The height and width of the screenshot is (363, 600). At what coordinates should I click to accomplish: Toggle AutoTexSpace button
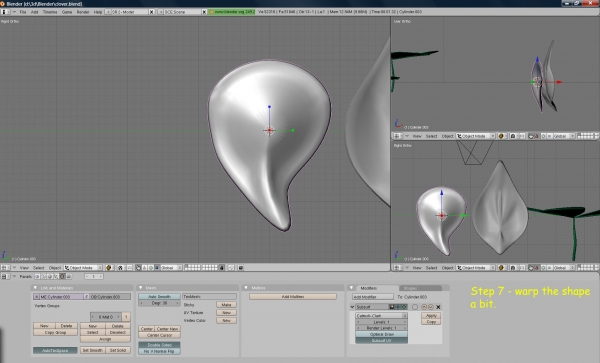point(55,350)
